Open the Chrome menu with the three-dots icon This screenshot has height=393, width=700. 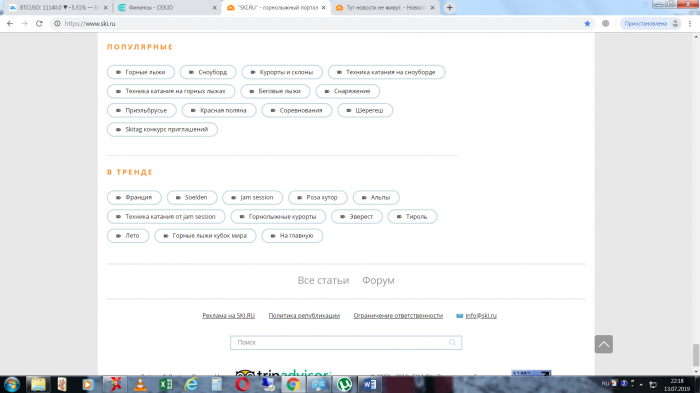click(690, 24)
